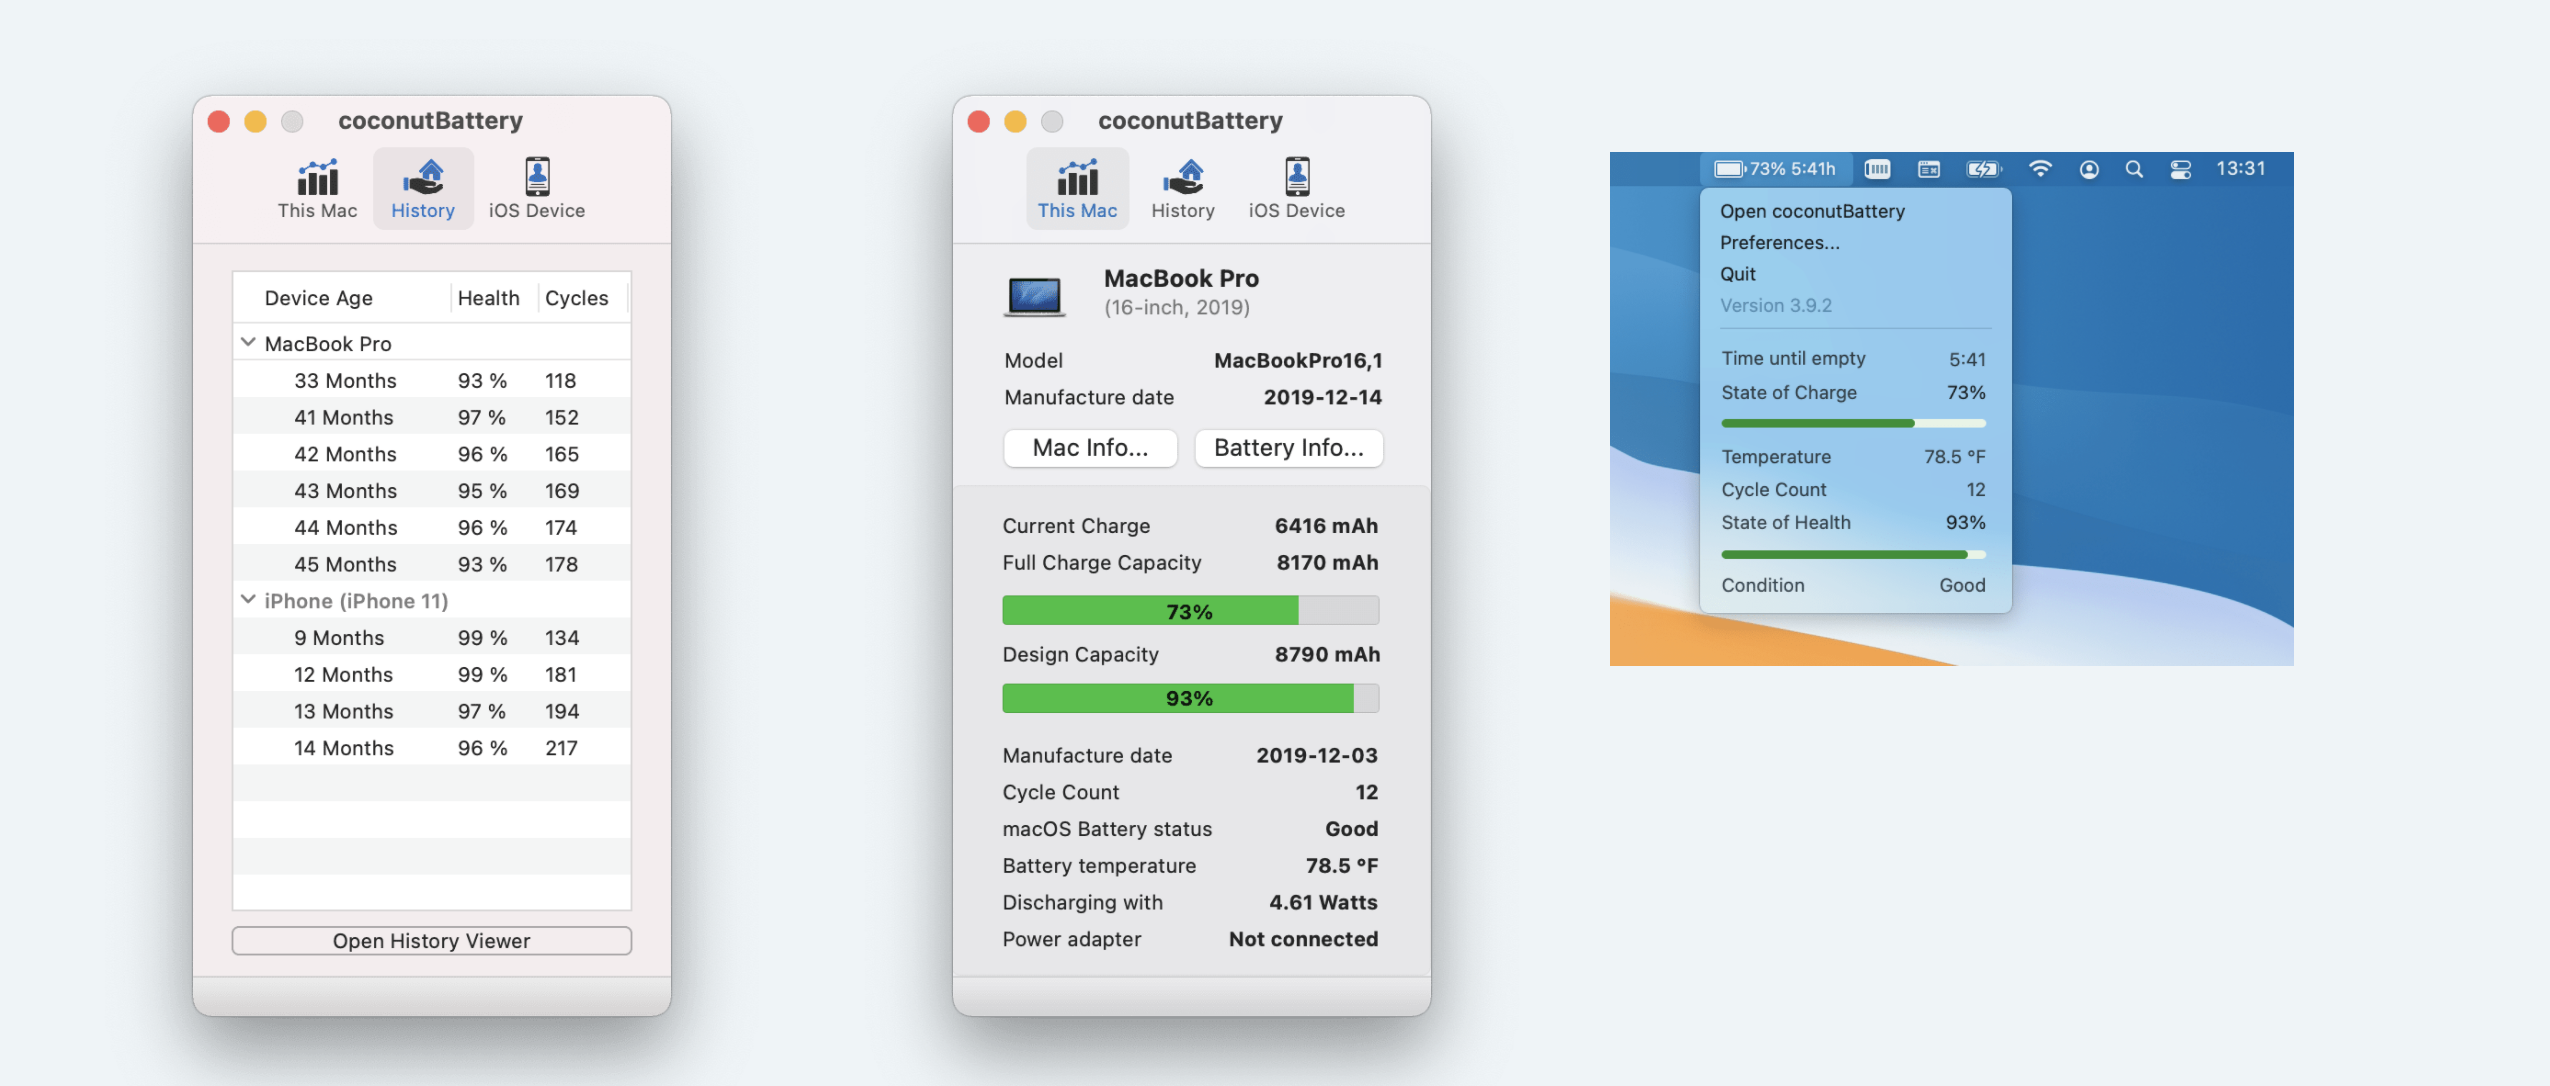Click Condition Good row in menu
The width and height of the screenshot is (2550, 1086).
[x=1853, y=585]
